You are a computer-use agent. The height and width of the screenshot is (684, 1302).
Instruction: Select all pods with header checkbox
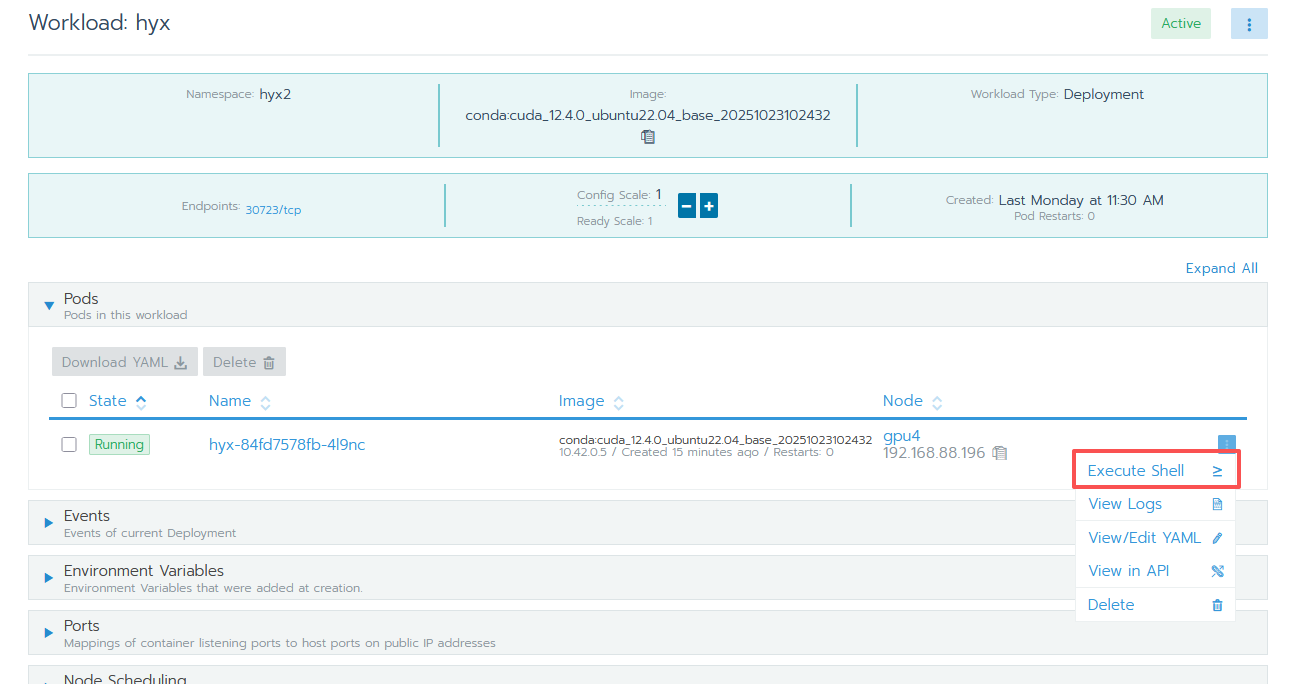[69, 401]
